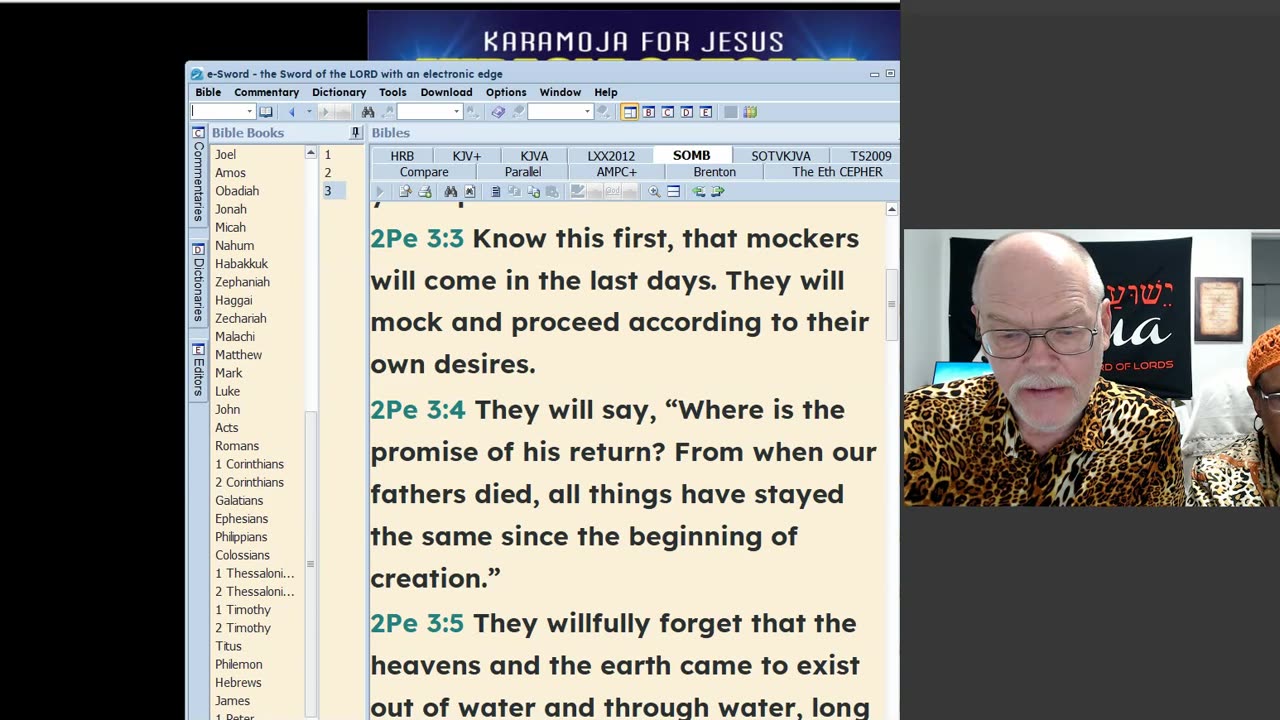Select the book Hebrews
1280x720 pixels.
(238, 682)
